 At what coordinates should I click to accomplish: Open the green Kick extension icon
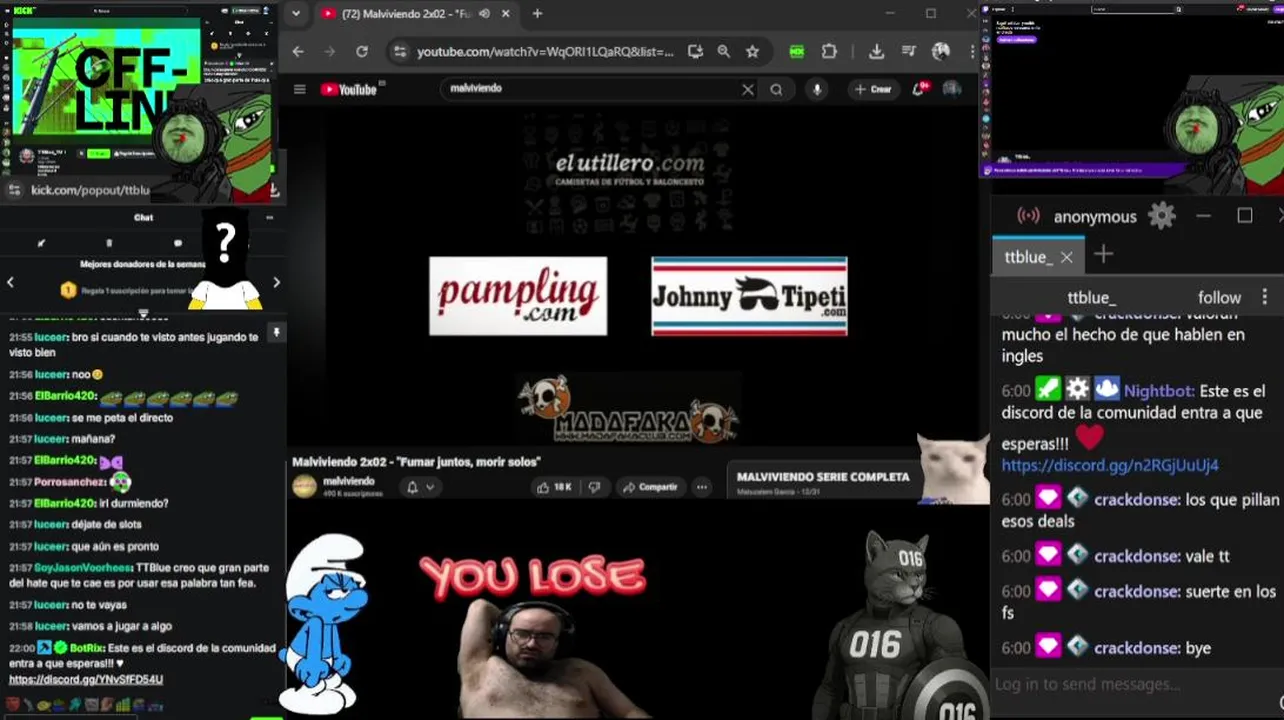point(797,52)
